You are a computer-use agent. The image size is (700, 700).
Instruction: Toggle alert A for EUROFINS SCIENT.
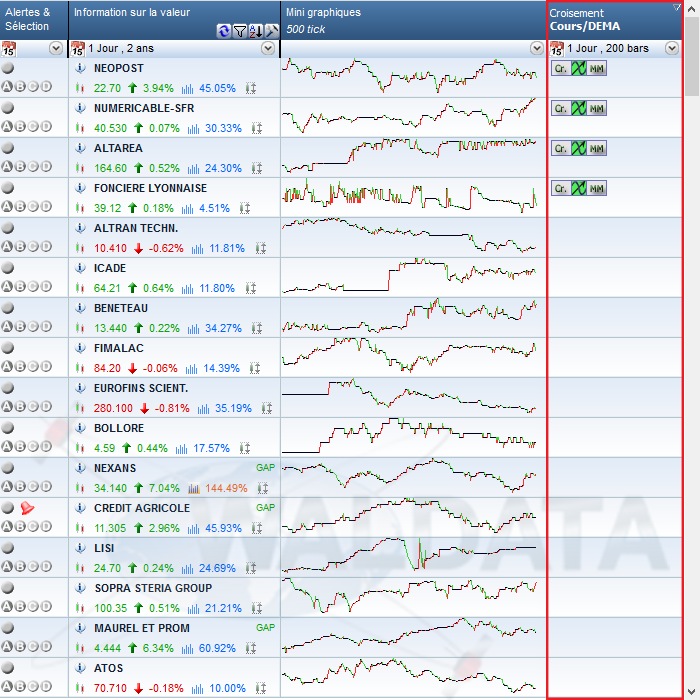click(7, 406)
